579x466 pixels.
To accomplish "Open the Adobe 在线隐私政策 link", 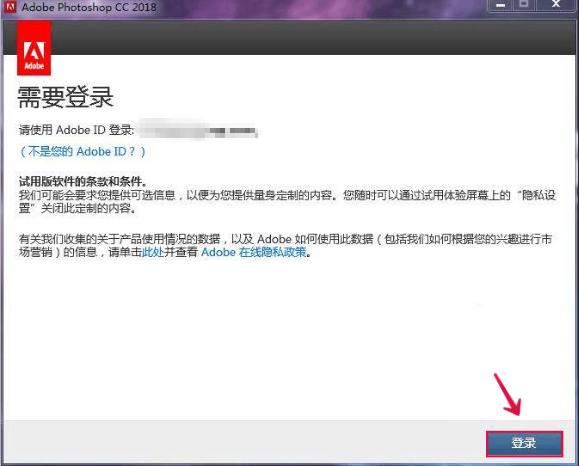I will tap(254, 252).
